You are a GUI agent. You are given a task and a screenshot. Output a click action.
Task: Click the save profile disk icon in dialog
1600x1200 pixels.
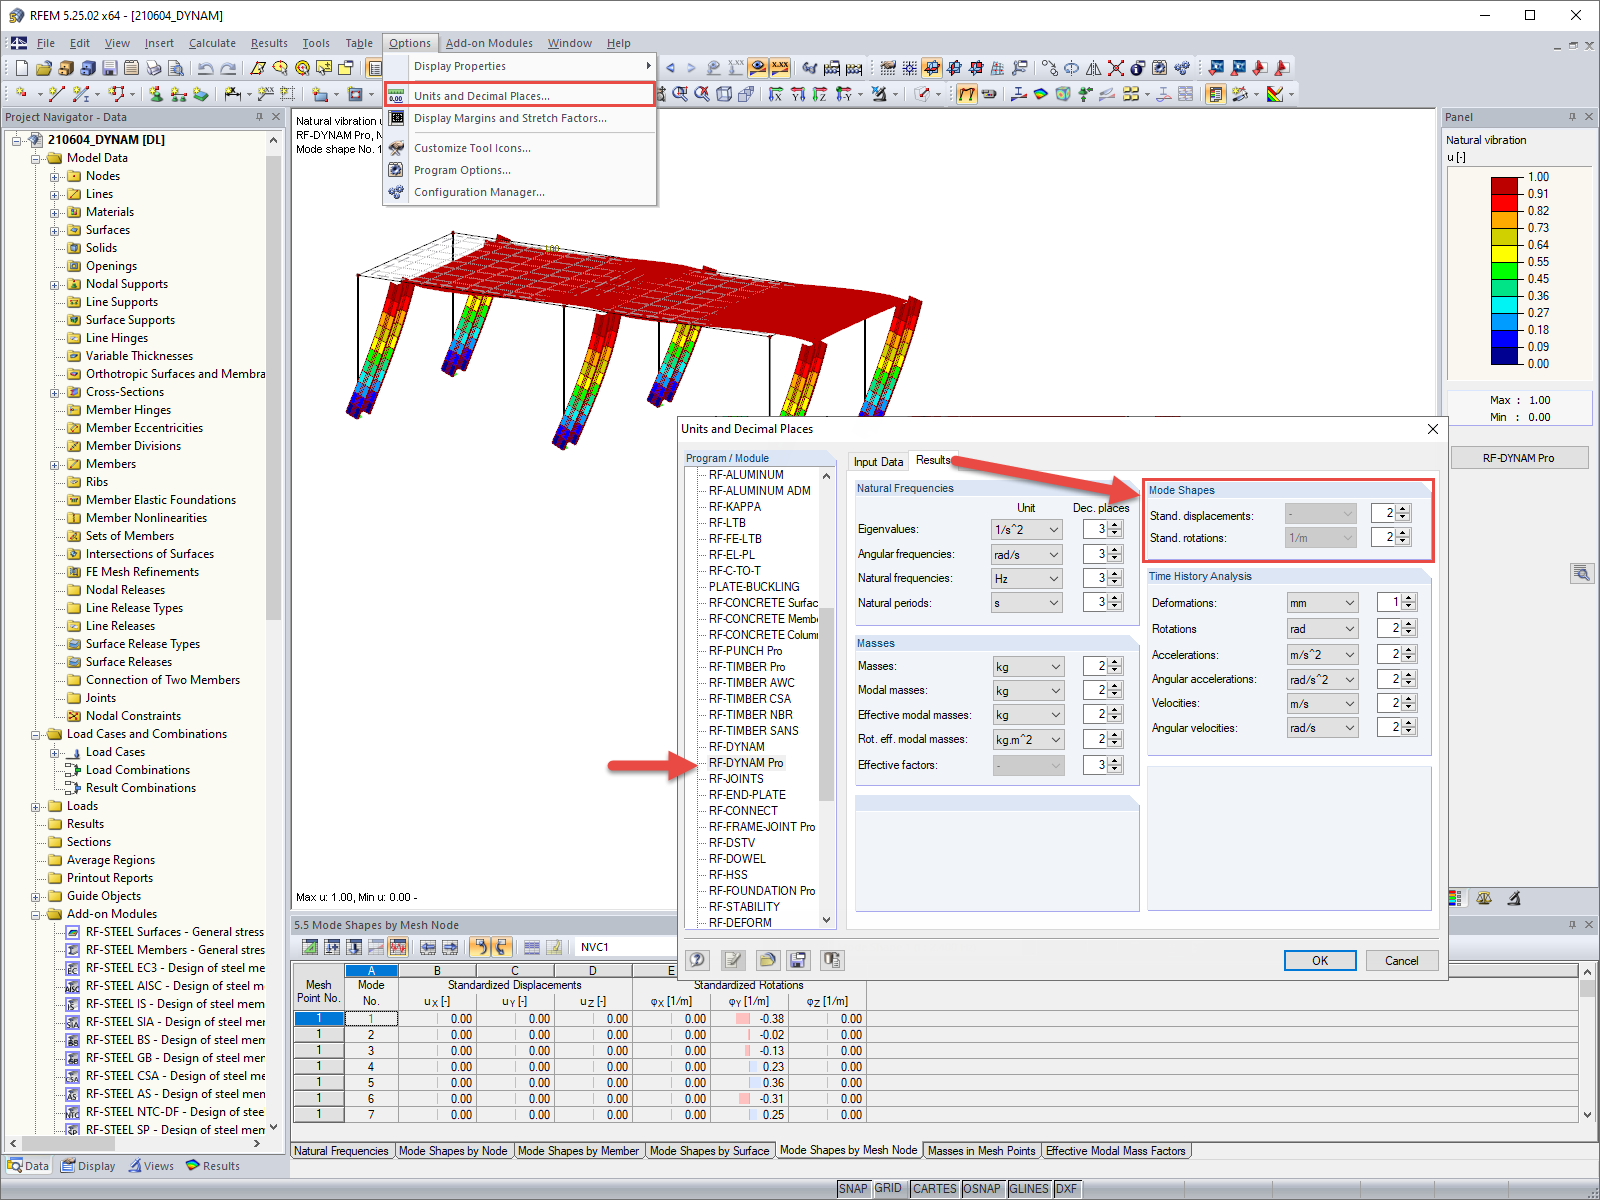click(x=798, y=960)
